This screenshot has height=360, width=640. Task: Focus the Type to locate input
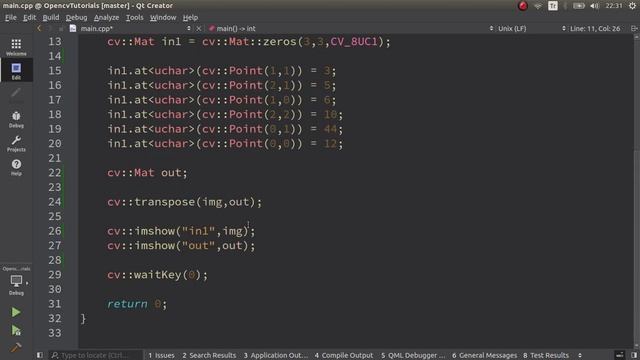click(x=96, y=355)
